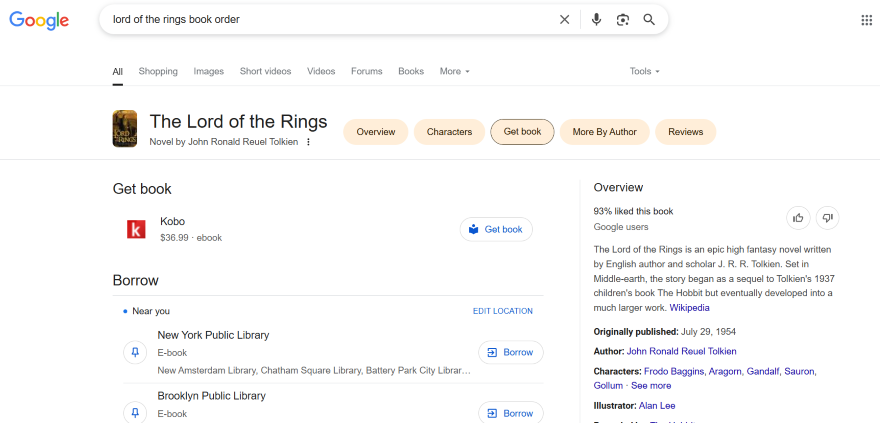This screenshot has width=880, height=423.
Task: Click See more characters link
Action: (651, 386)
